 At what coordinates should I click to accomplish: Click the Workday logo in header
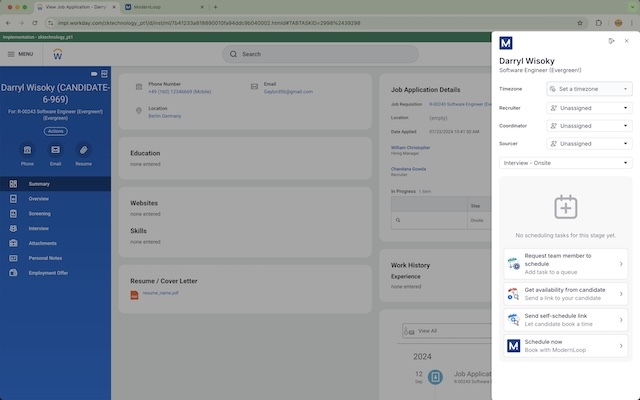tap(58, 54)
